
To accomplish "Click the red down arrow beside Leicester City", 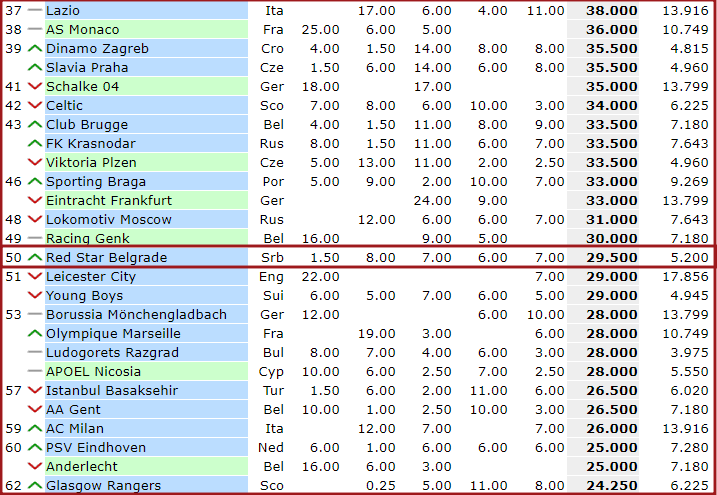I will click(35, 277).
